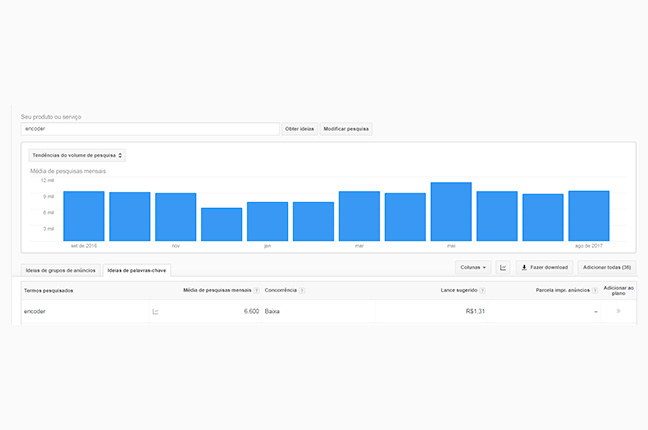Viewport: 648px width, 430px height.
Task: Click the R$1,31 suggested bid value
Action: 475,311
